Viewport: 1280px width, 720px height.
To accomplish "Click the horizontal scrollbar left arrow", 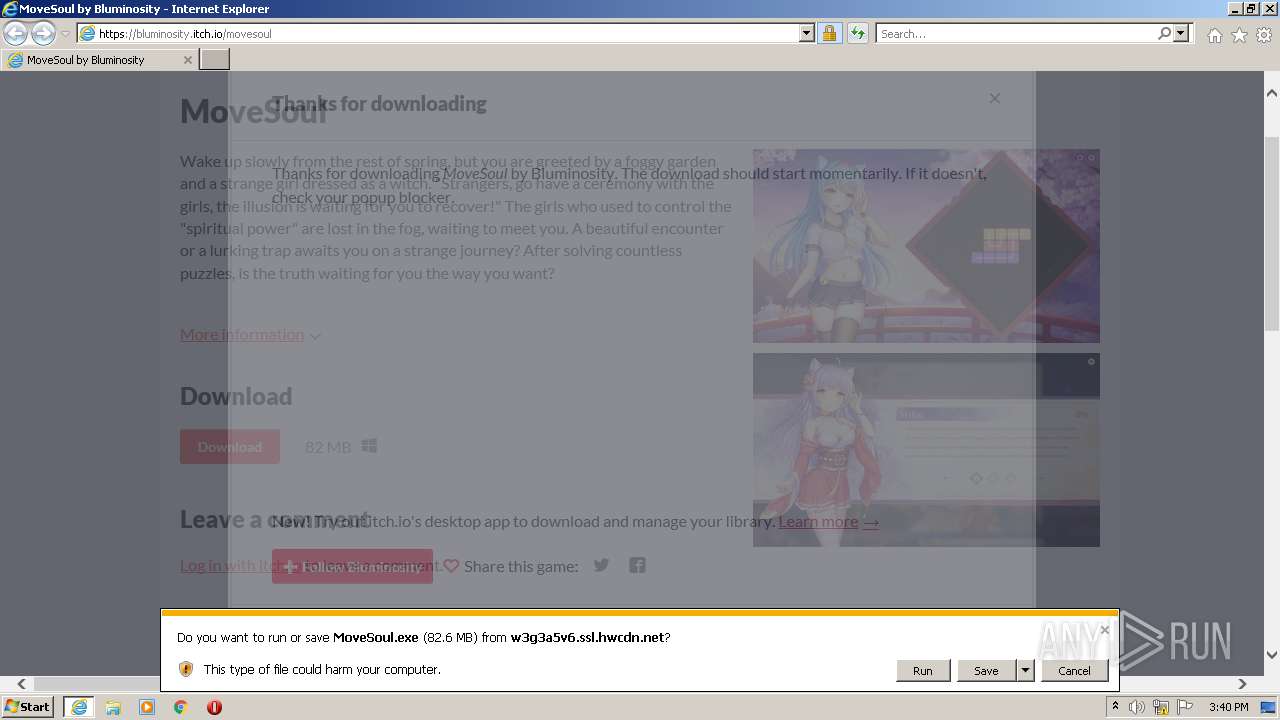I will [21, 684].
